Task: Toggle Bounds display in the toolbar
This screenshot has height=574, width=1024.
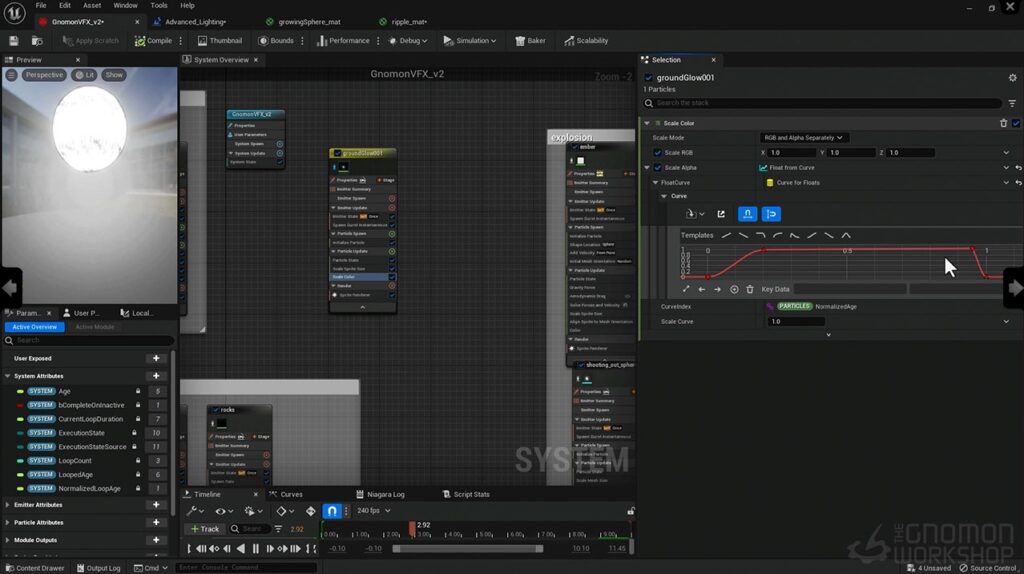Action: point(276,40)
